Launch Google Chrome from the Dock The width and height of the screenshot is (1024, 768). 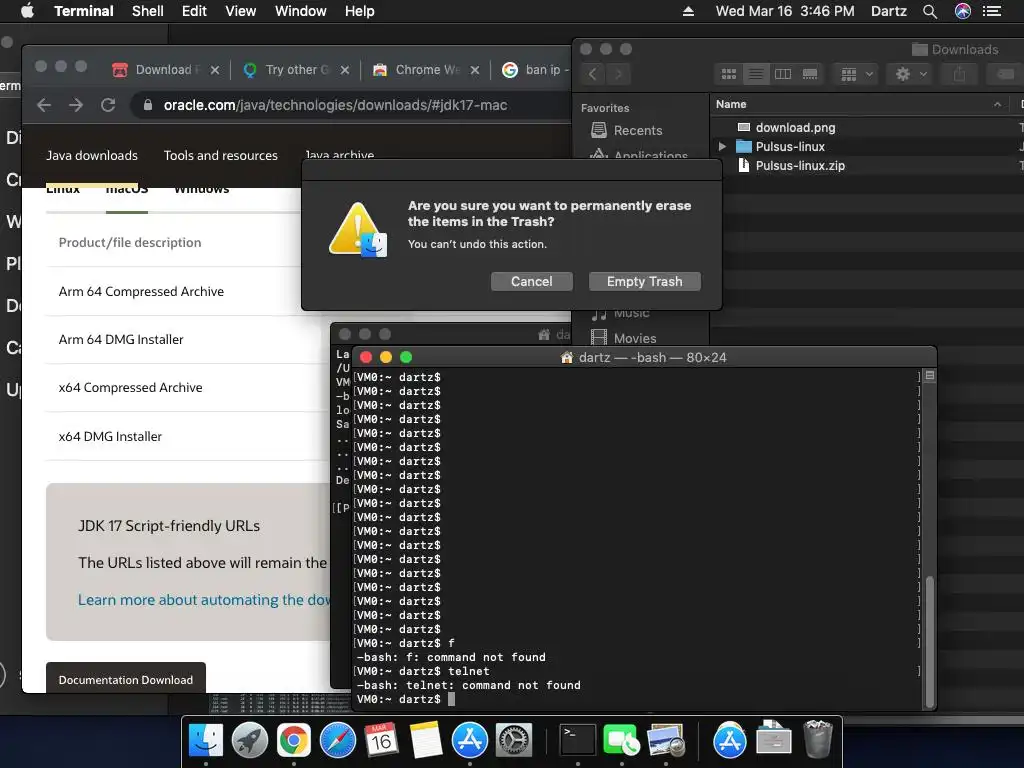(294, 741)
